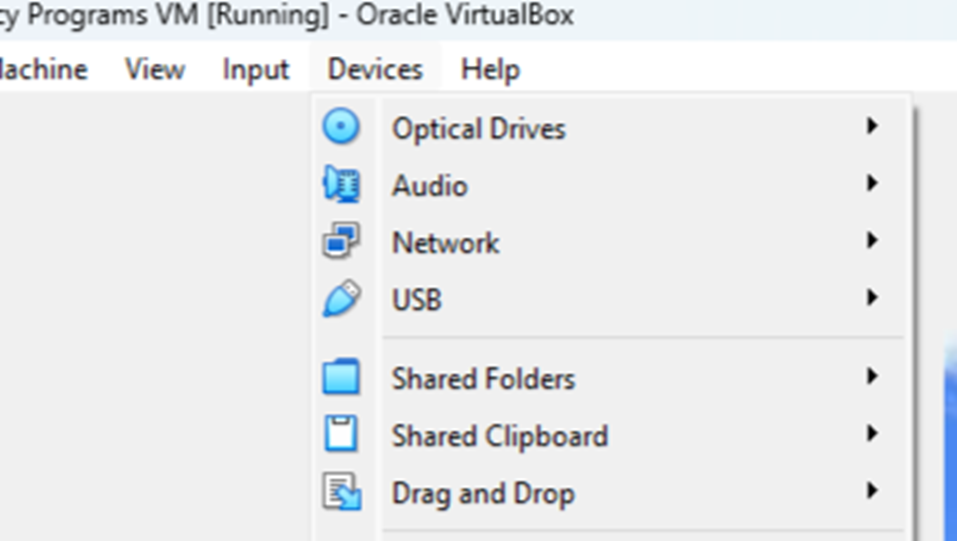Close the Devices menu from menu bar
This screenshot has height=541, width=957.
pyautogui.click(x=375, y=69)
